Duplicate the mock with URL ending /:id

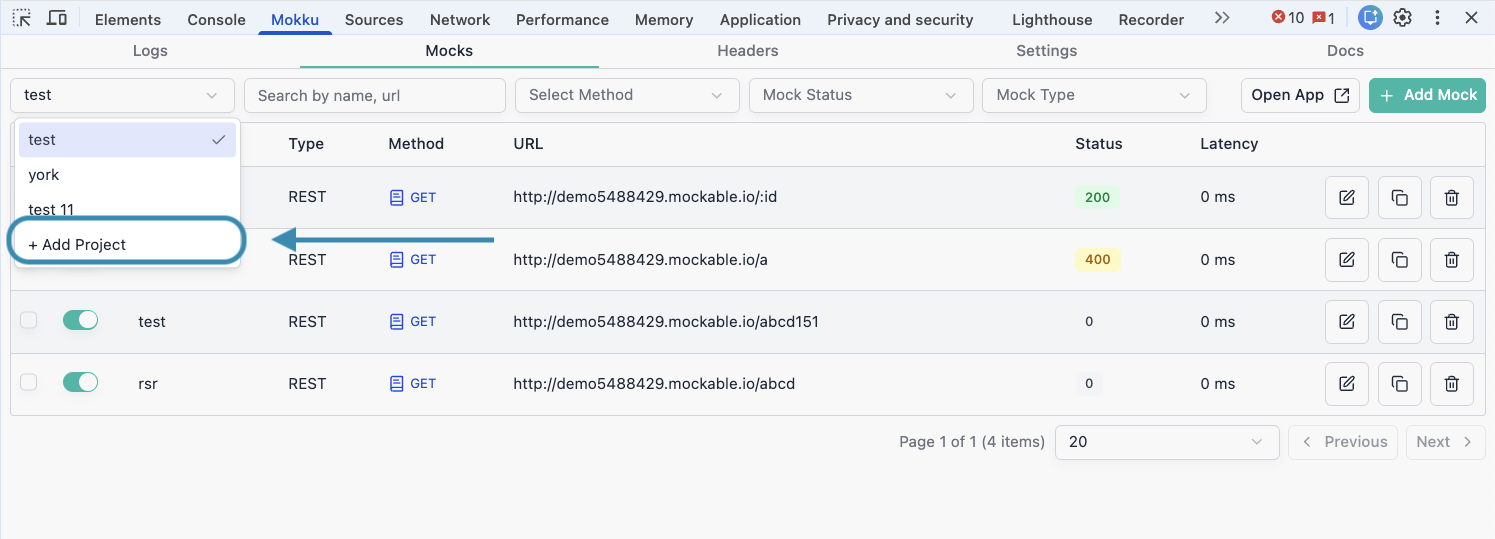[1399, 198]
